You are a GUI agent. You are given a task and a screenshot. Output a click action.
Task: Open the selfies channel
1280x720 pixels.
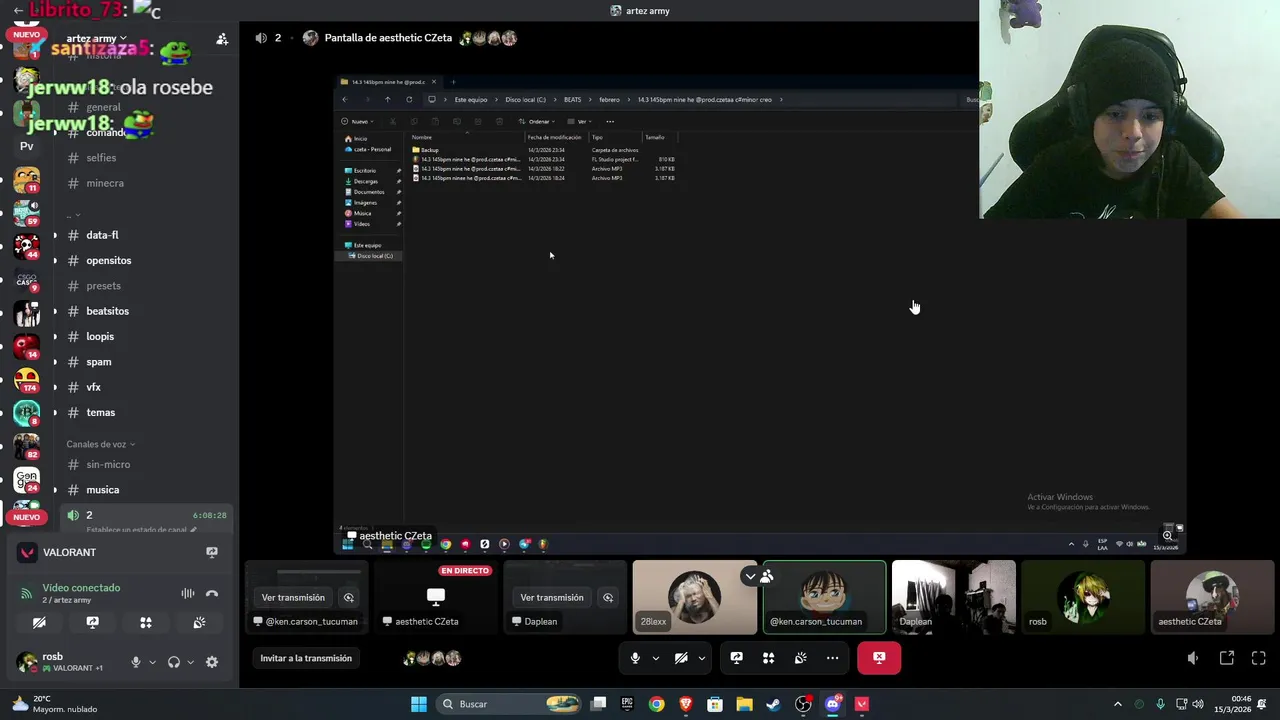pyautogui.click(x=101, y=158)
